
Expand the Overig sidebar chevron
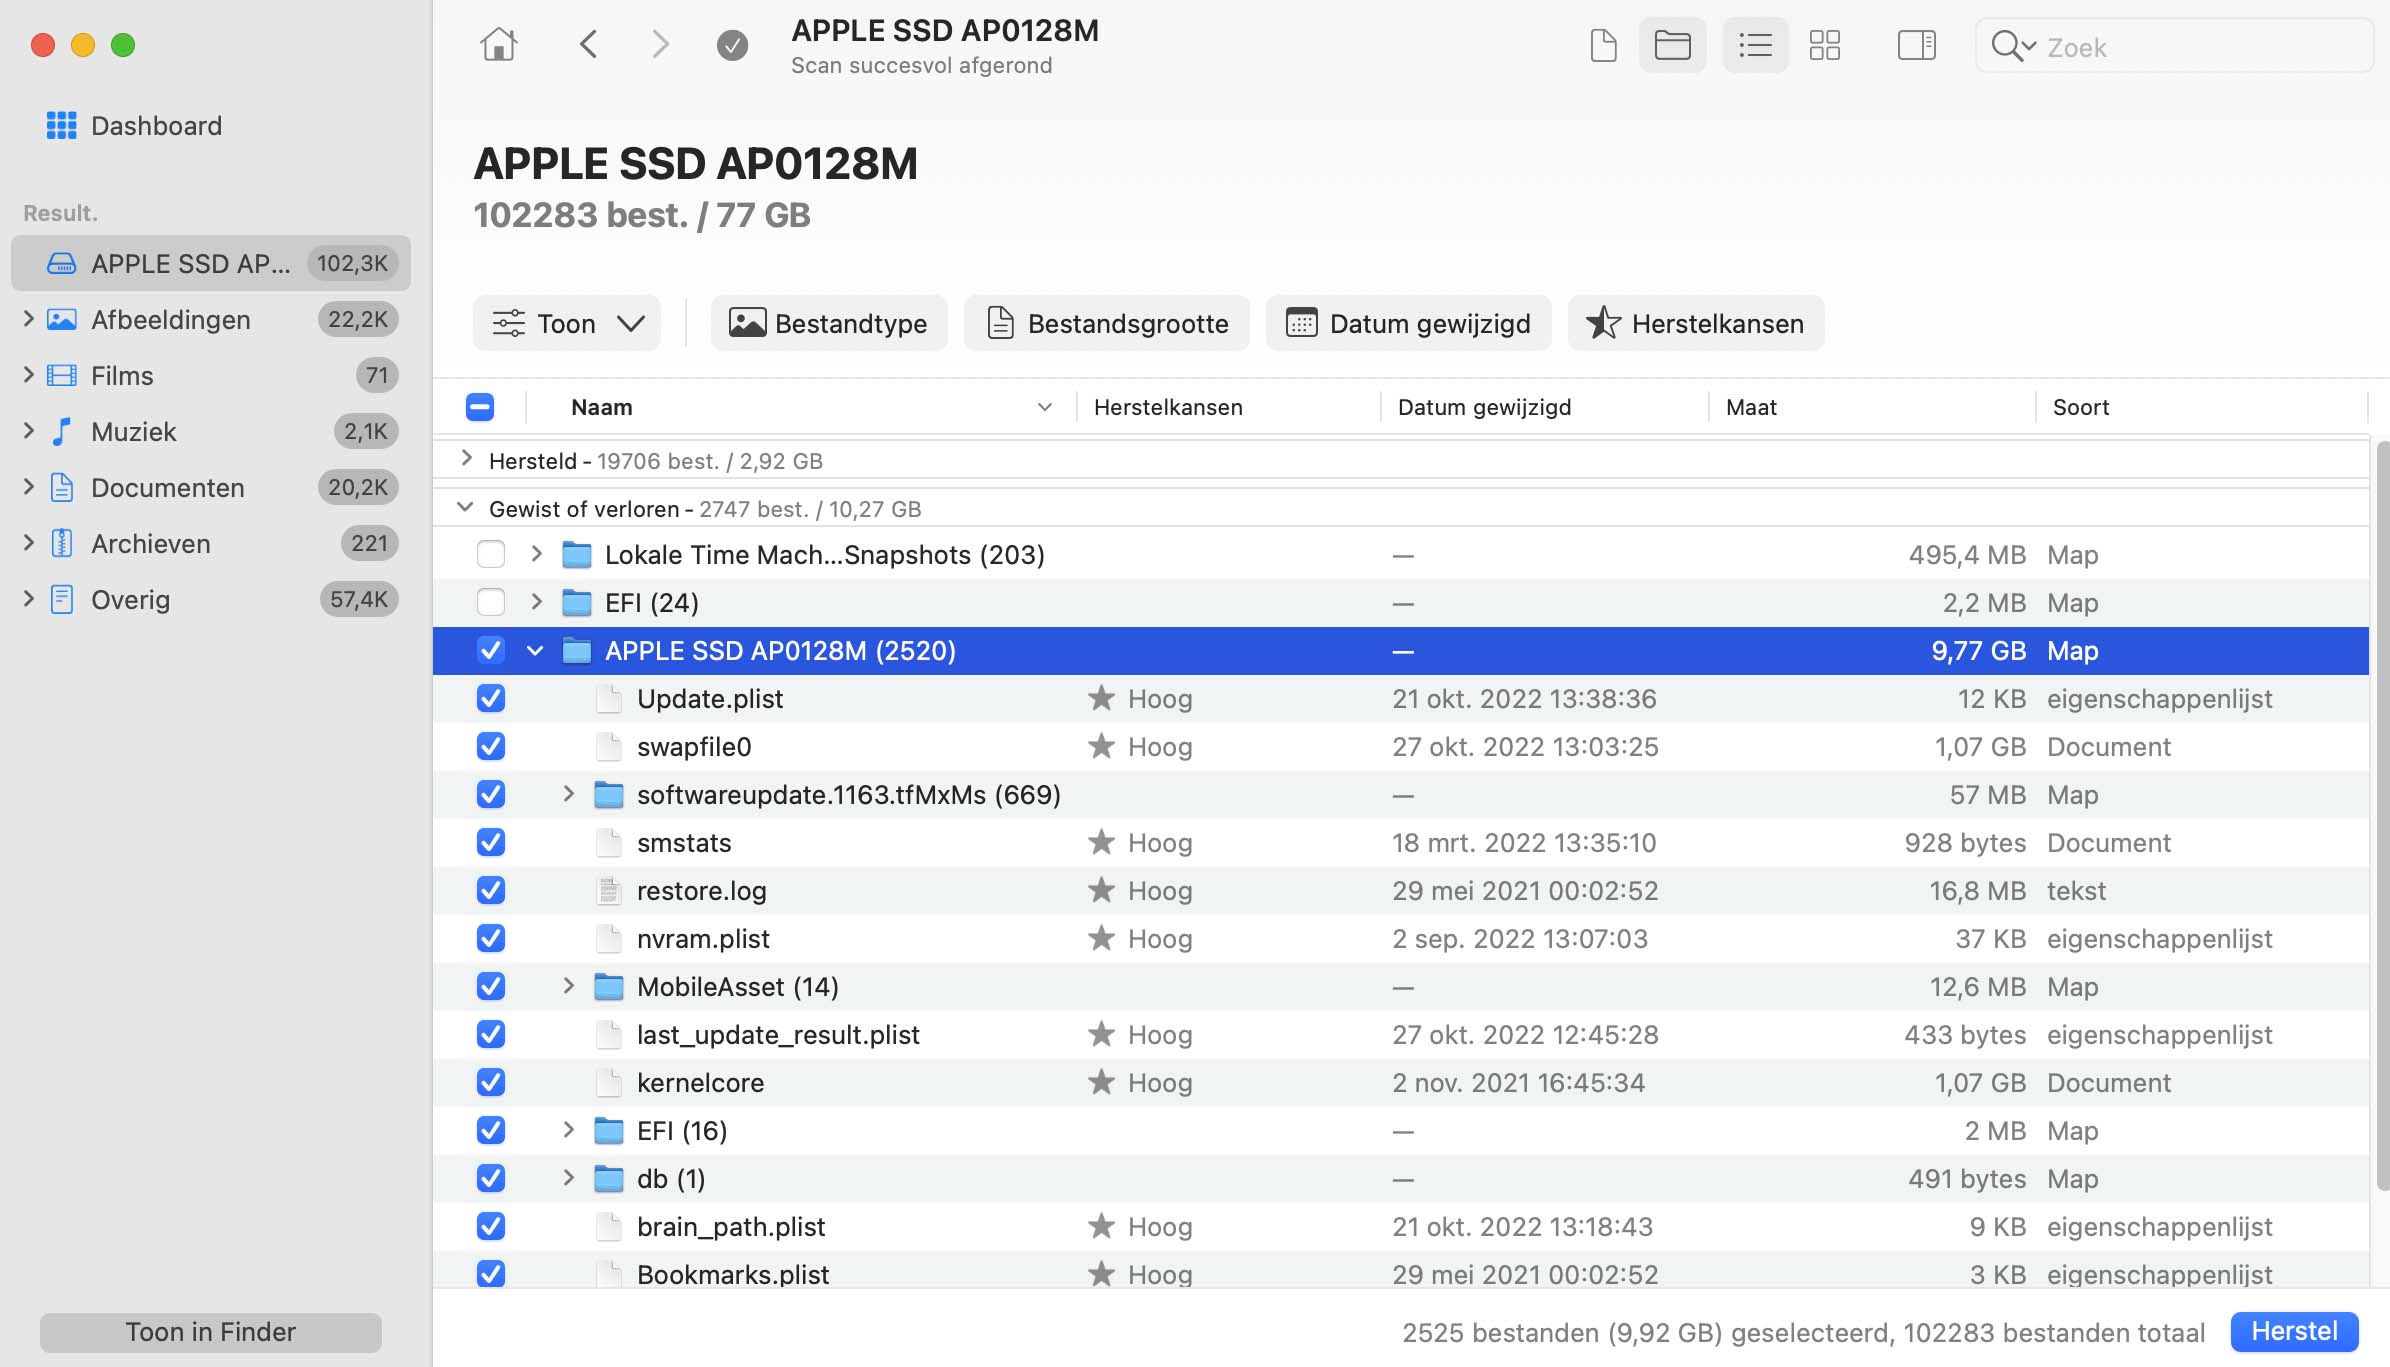(x=28, y=599)
